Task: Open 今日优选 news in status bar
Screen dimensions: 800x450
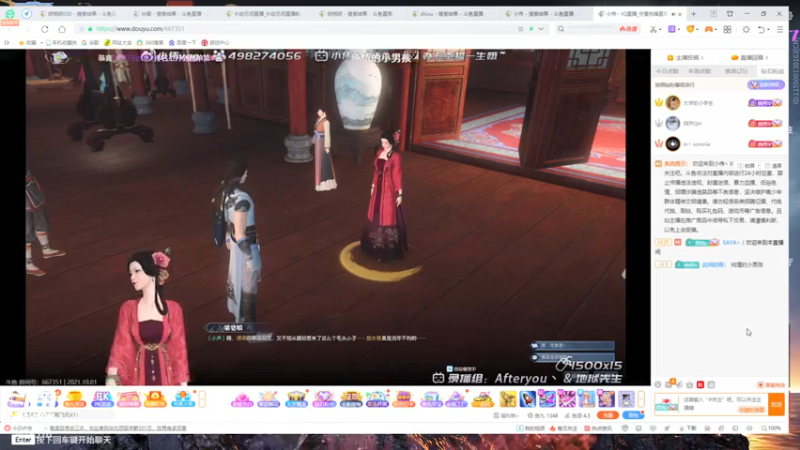Action: [x=18, y=429]
